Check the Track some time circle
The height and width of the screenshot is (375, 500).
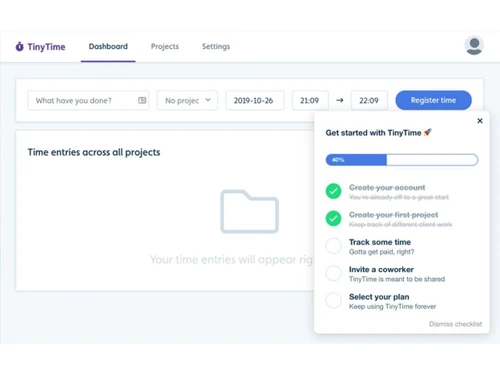pos(333,246)
